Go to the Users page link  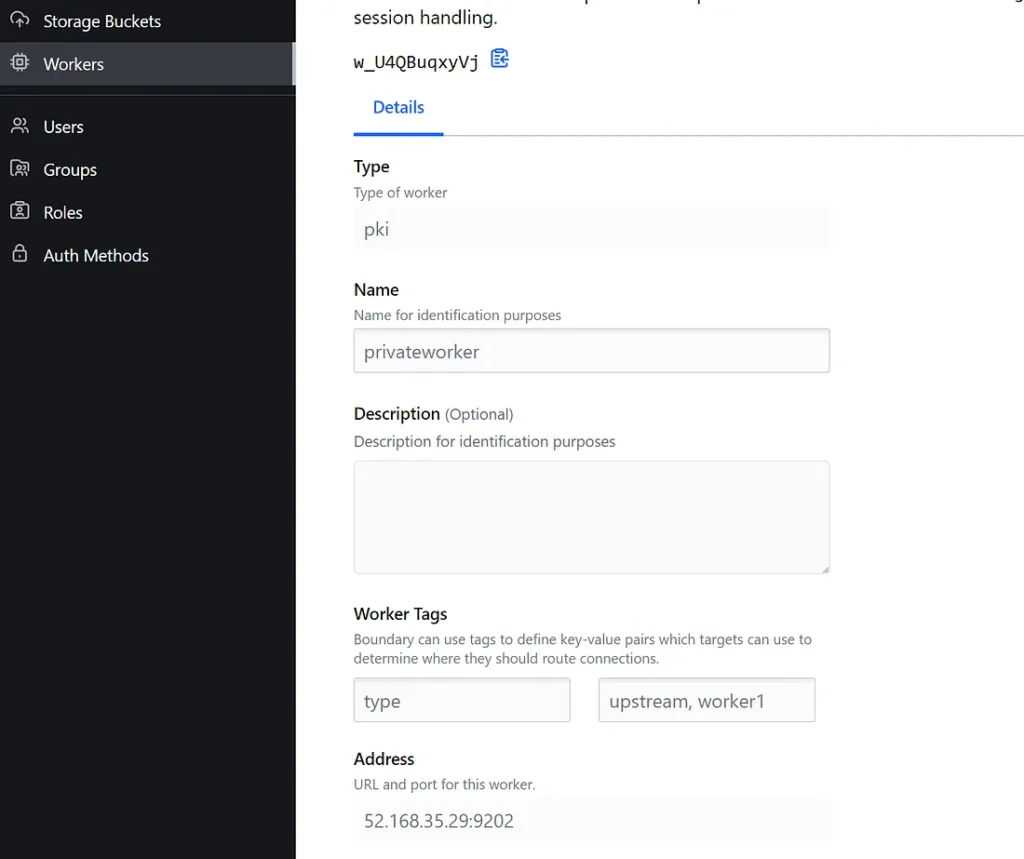pyautogui.click(x=63, y=127)
